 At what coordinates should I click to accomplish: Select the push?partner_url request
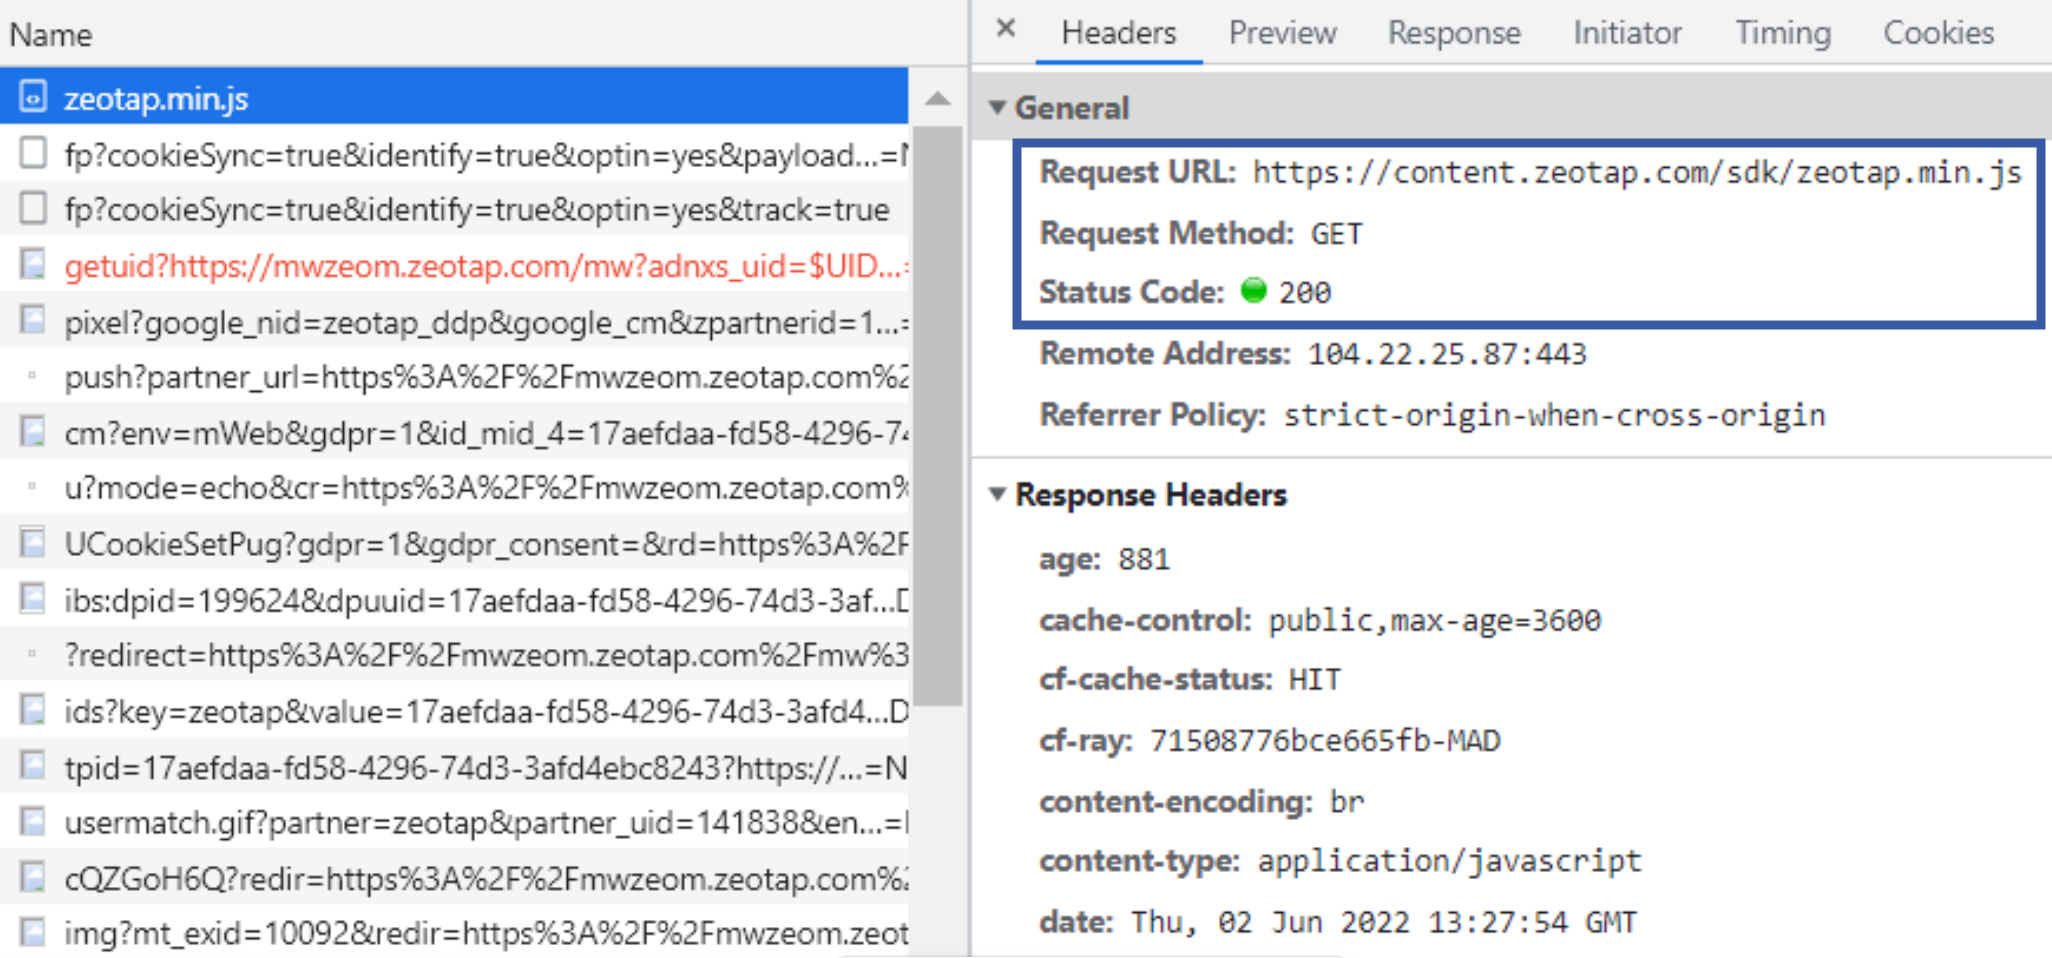point(454,376)
